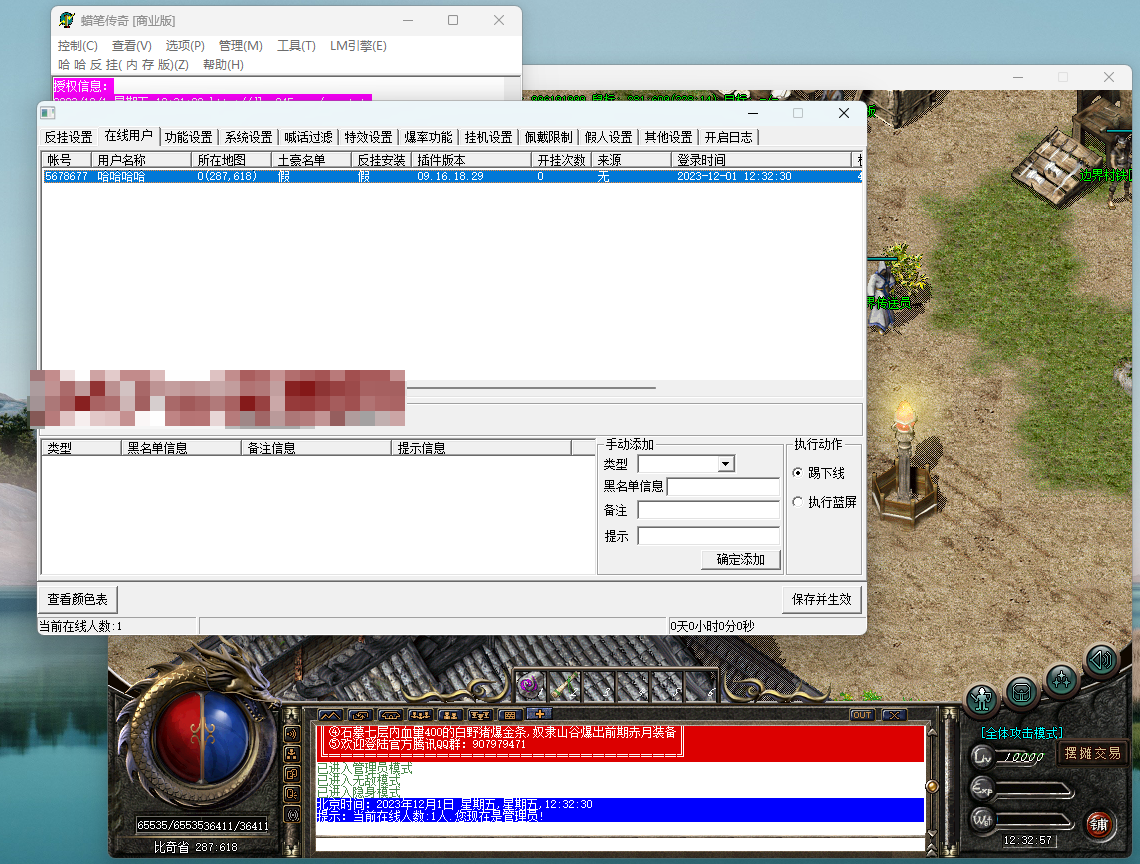This screenshot has height=864, width=1140.
Task: Open the red 铺 shop icon
Action: click(x=1099, y=824)
